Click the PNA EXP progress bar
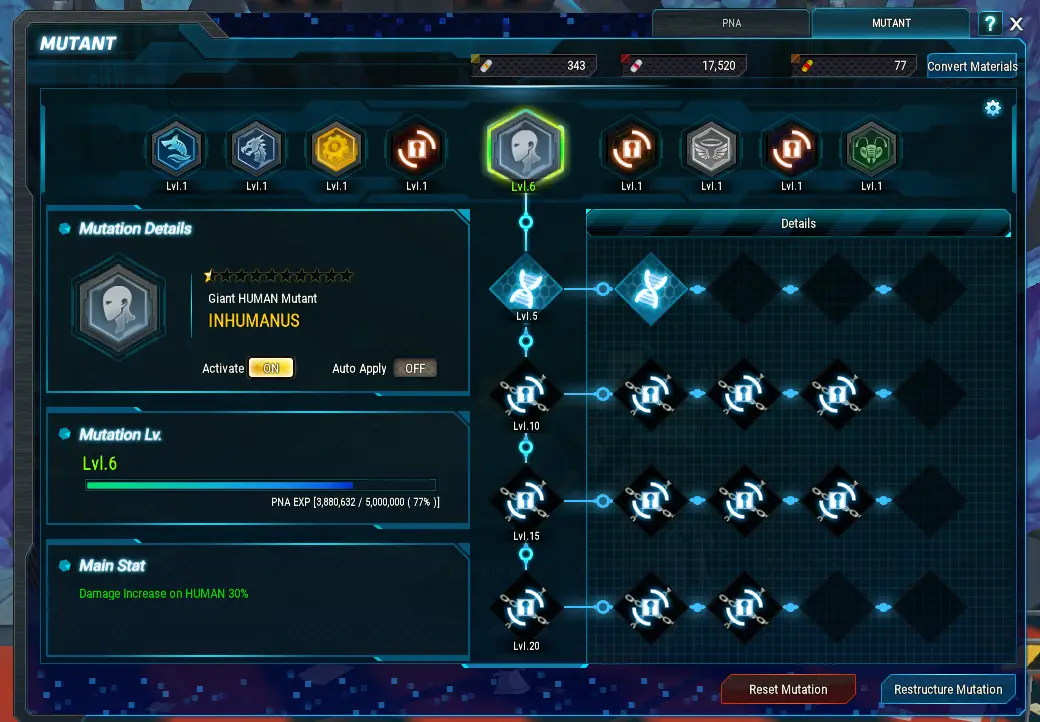 click(x=261, y=485)
